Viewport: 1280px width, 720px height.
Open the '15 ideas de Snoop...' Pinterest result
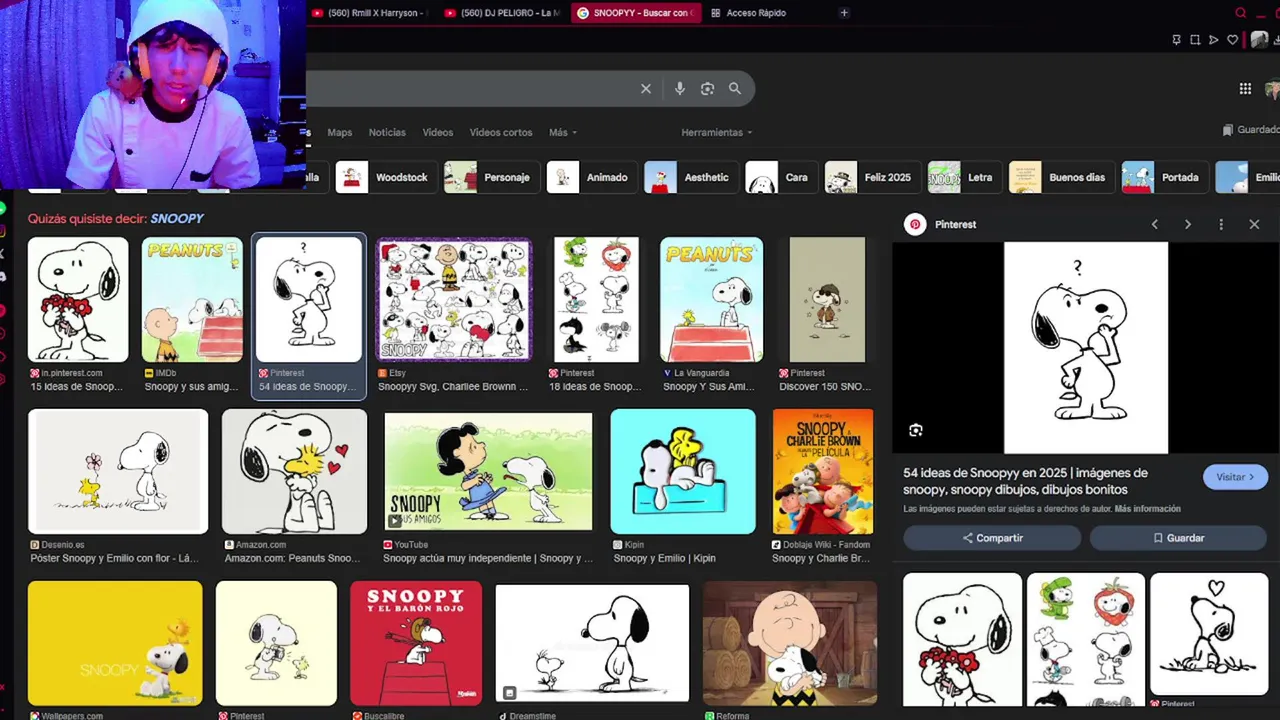(x=78, y=315)
